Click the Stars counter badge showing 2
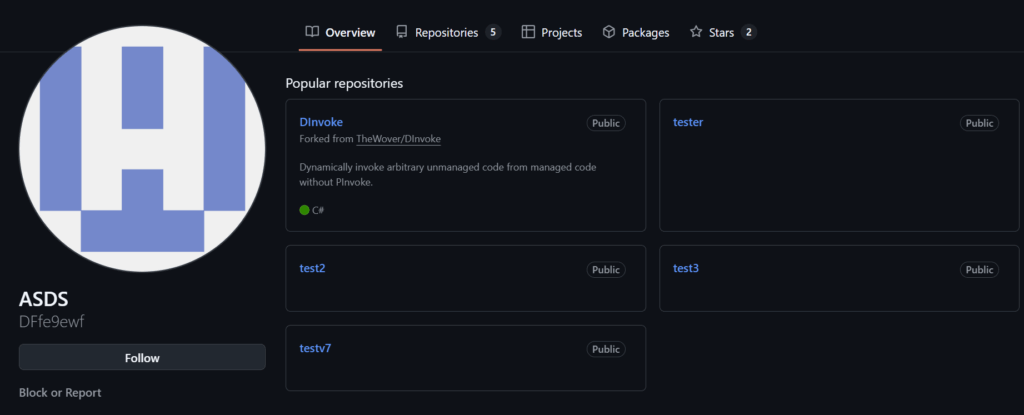Image resolution: width=1024 pixels, height=415 pixels. (748, 32)
